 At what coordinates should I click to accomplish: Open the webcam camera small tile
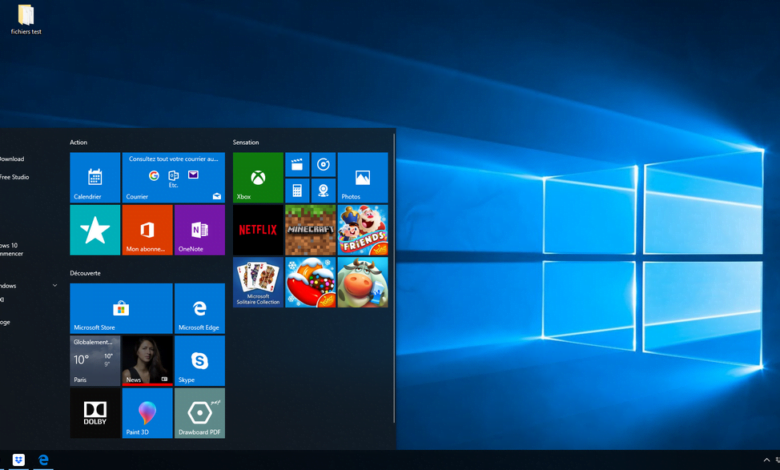[323, 190]
